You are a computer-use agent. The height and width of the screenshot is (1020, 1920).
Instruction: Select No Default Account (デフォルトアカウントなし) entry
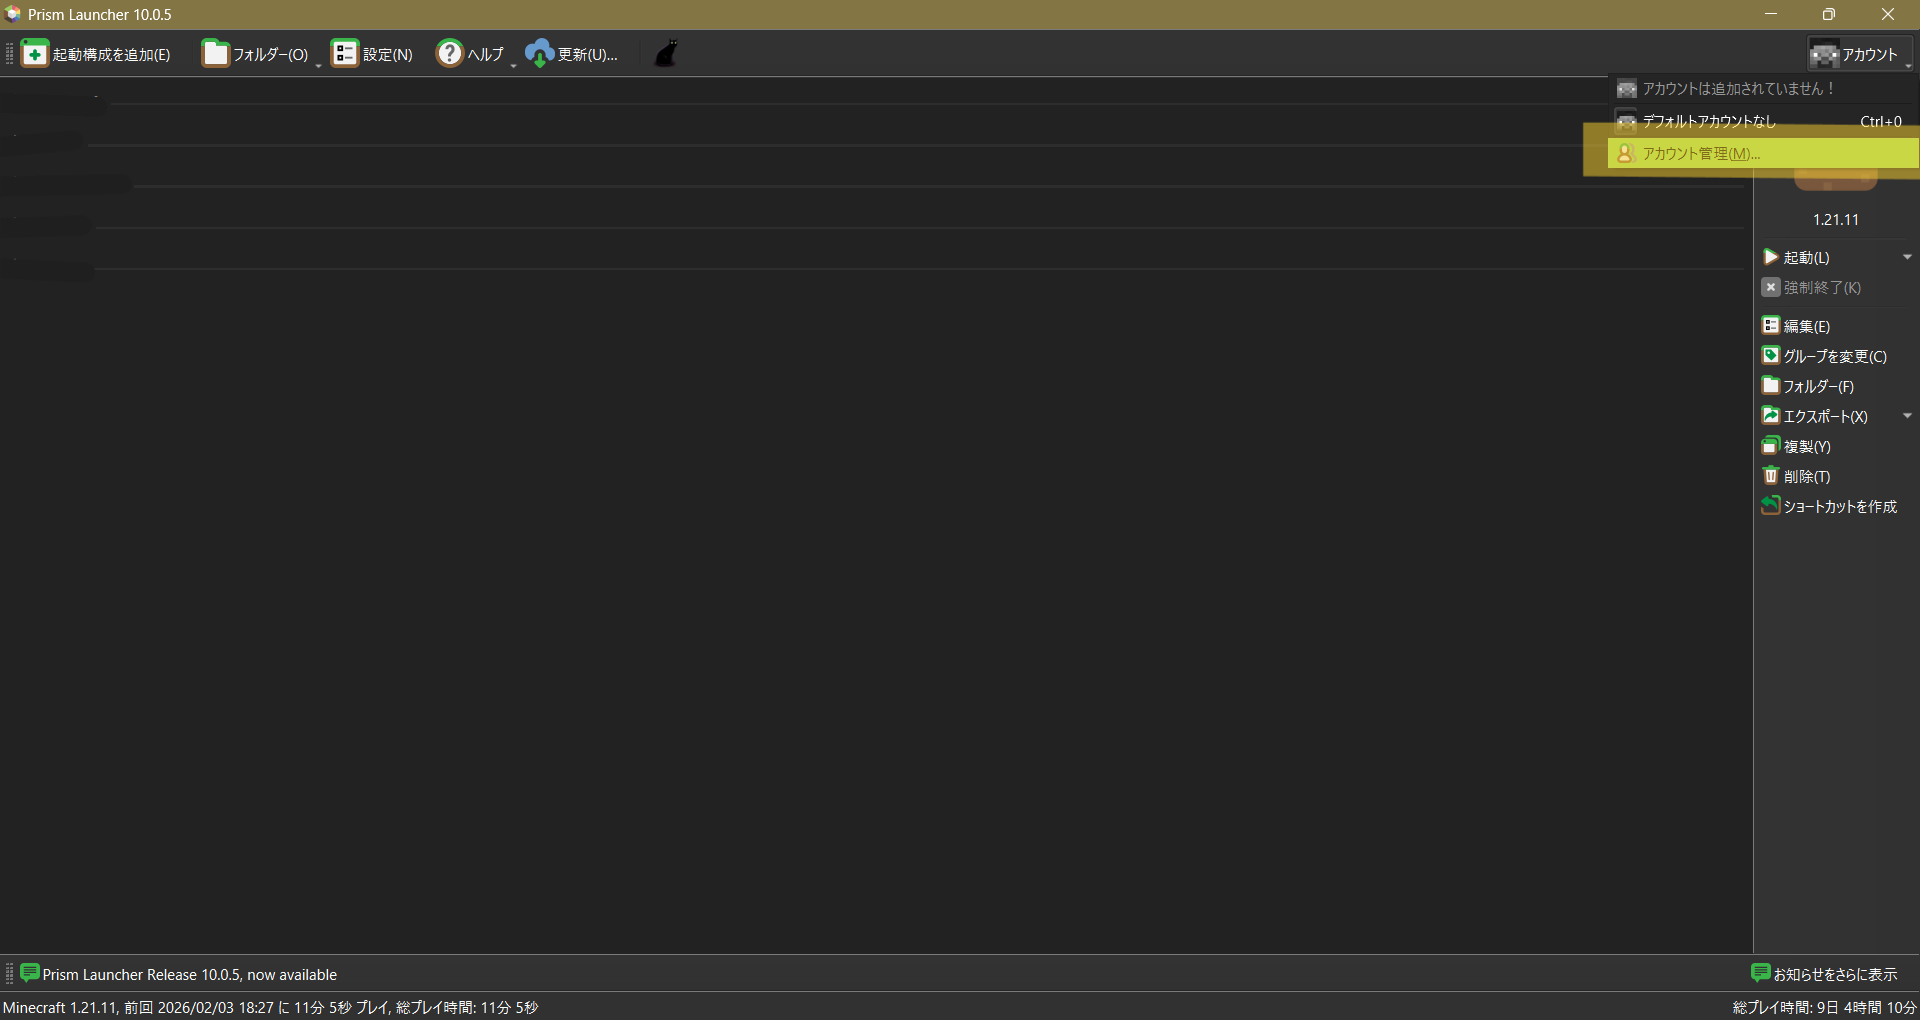coord(1708,122)
